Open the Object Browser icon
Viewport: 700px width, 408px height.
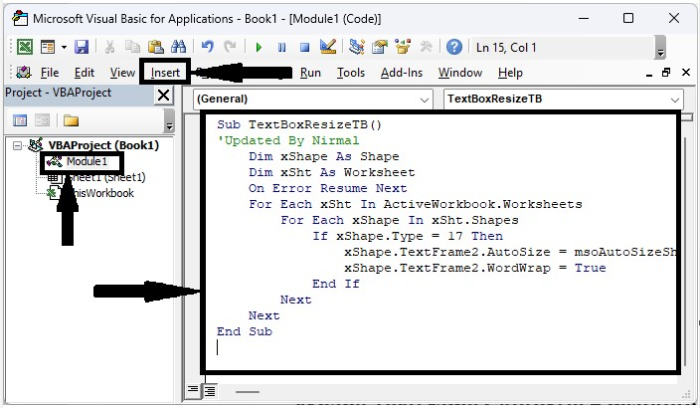403,46
